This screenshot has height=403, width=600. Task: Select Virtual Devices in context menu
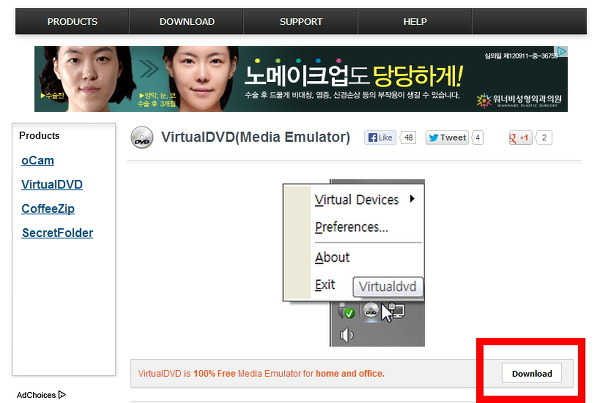pos(357,199)
